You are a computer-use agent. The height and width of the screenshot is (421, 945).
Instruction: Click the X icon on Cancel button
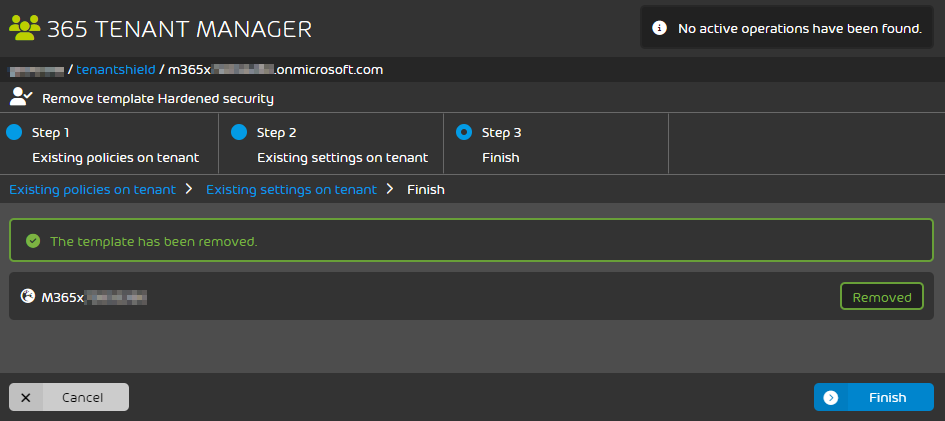26,397
